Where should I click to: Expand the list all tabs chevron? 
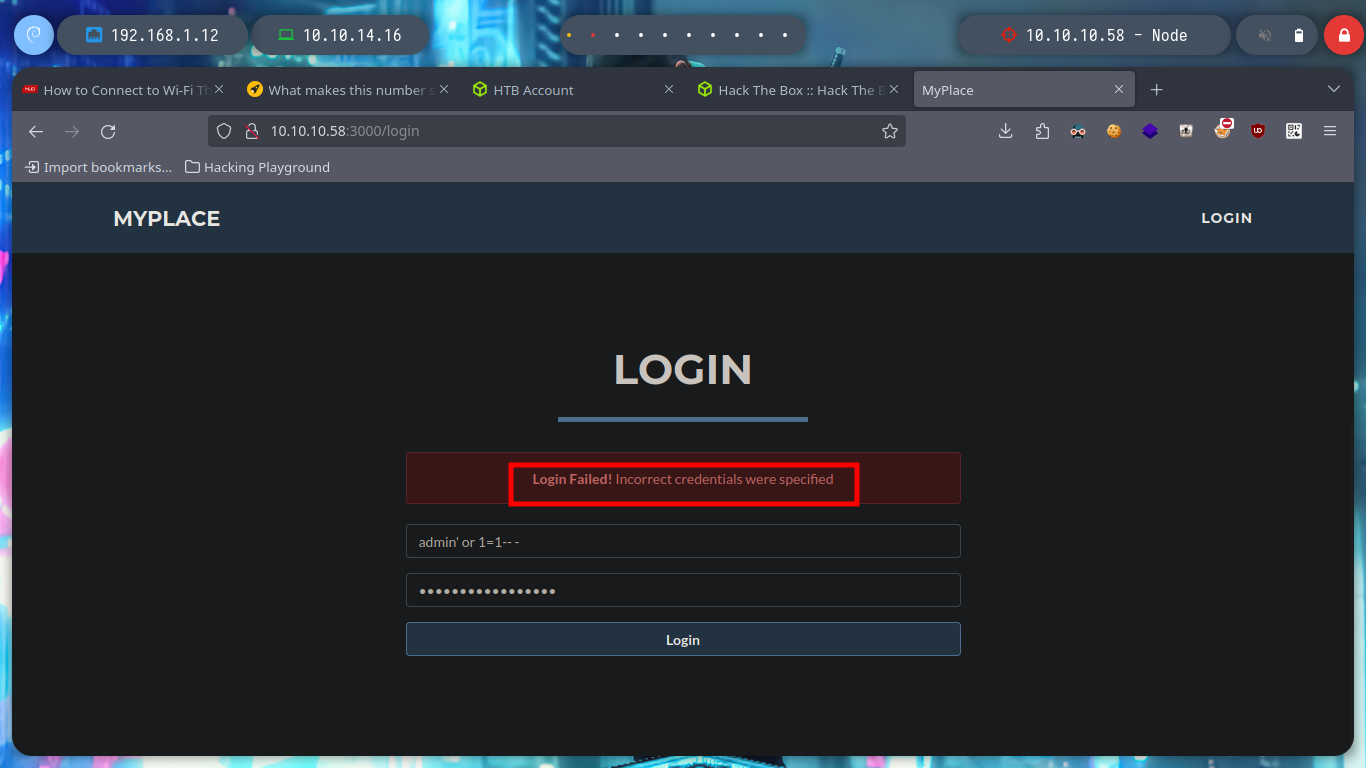point(1333,89)
